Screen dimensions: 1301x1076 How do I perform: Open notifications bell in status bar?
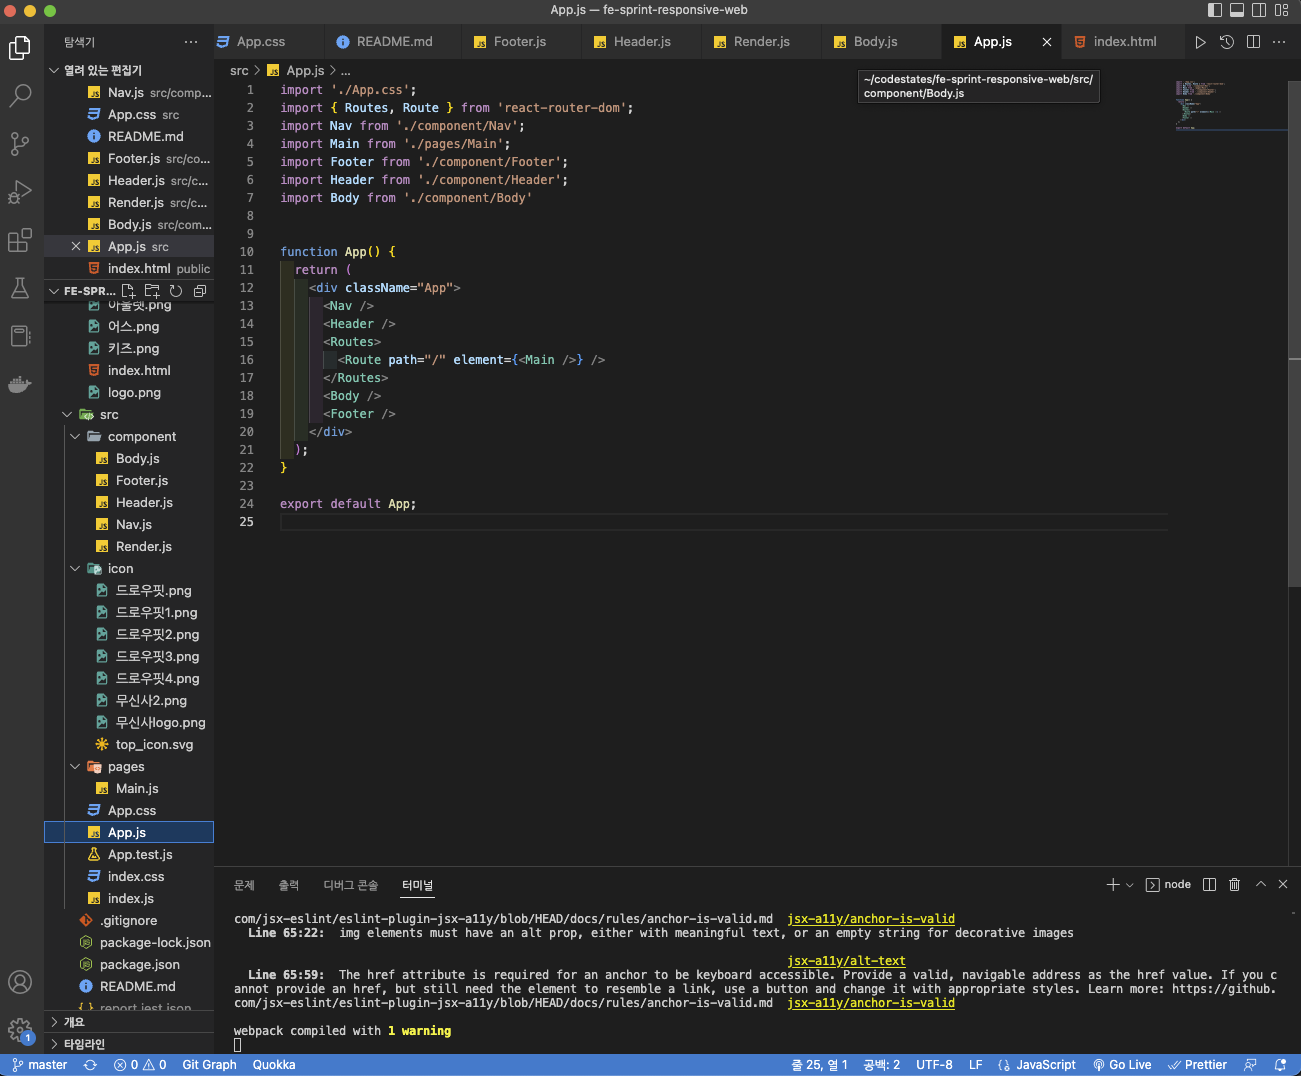[1281, 1065]
